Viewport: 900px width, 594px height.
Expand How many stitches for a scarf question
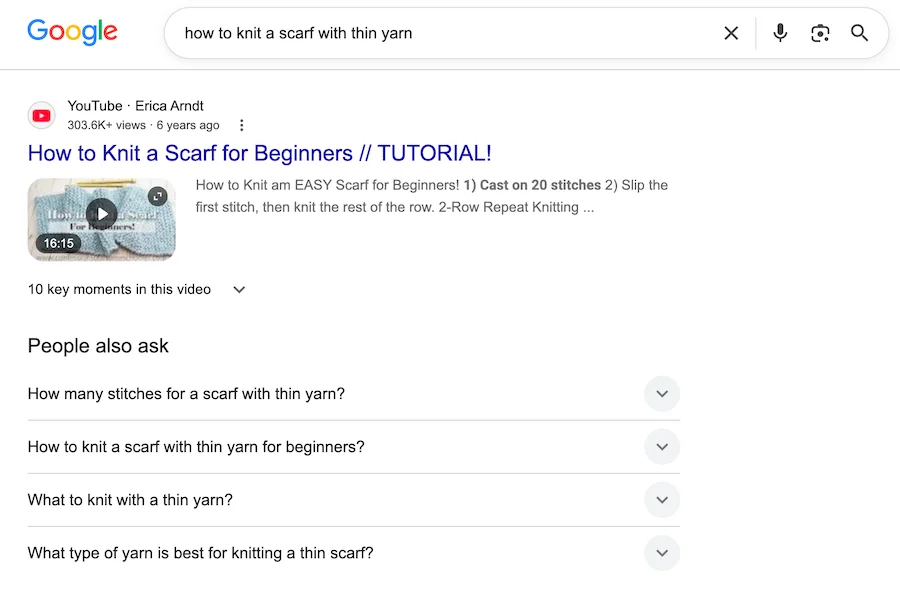[354, 394]
